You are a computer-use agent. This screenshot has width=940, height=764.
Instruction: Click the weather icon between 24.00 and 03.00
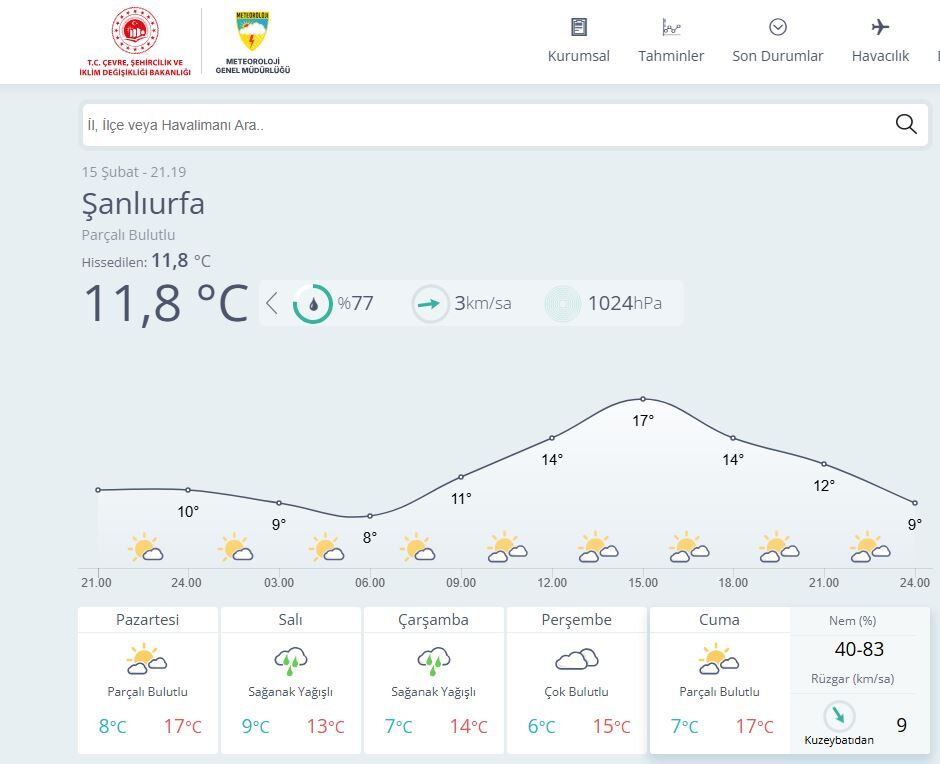236,547
